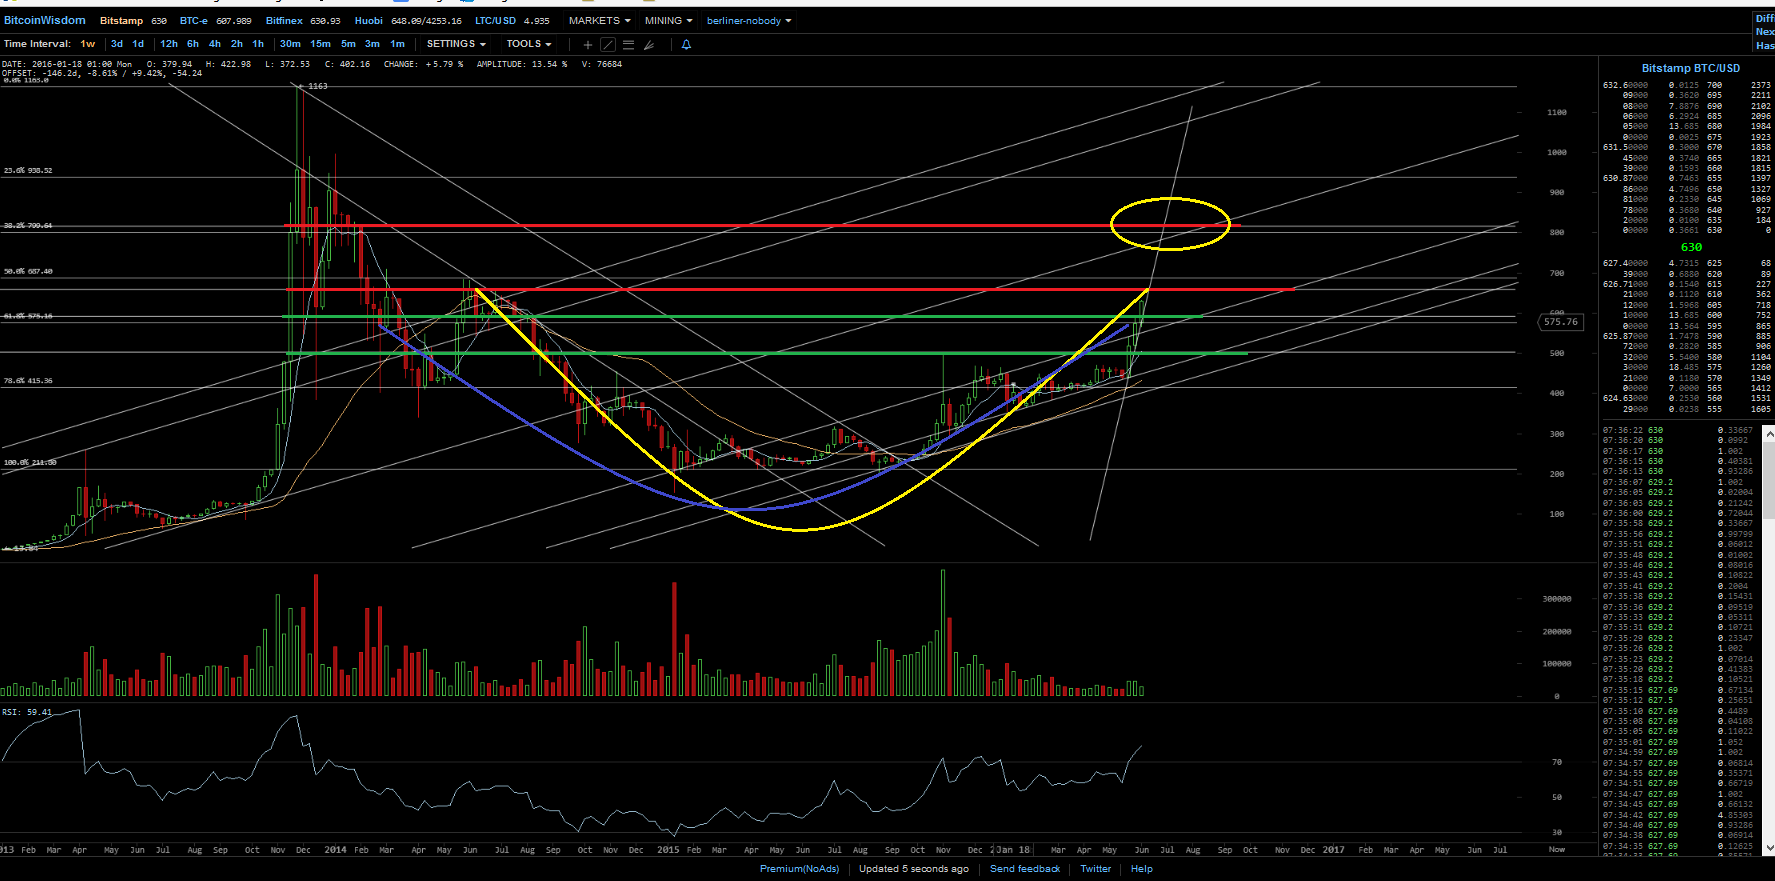Select the fan lines drawing tool
The height and width of the screenshot is (881, 1775).
pos(649,45)
